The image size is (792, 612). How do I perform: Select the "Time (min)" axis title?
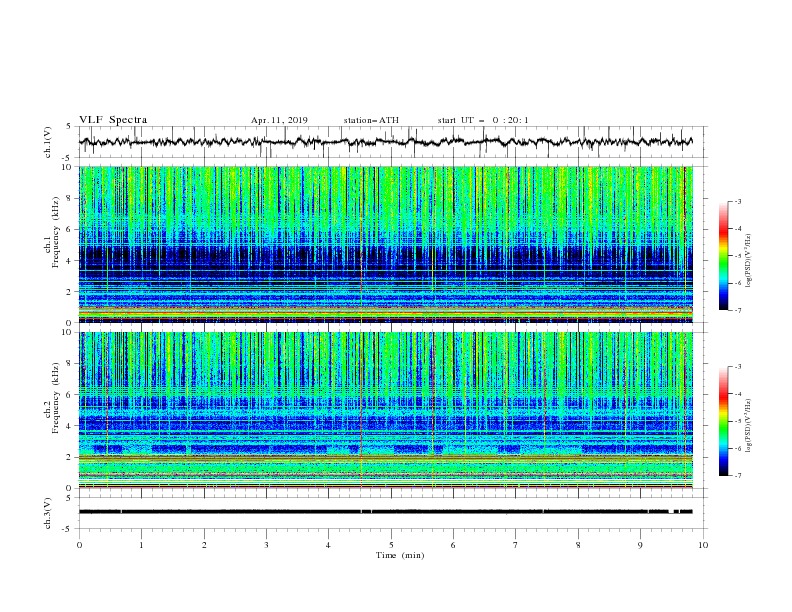[x=400, y=555]
